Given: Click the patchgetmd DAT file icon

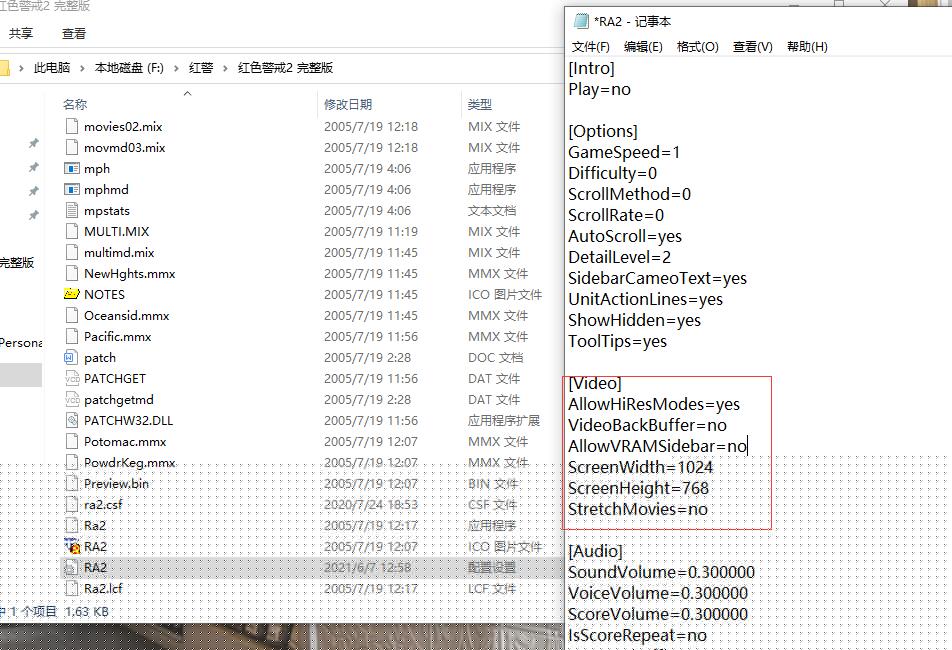Looking at the screenshot, I should click(72, 399).
